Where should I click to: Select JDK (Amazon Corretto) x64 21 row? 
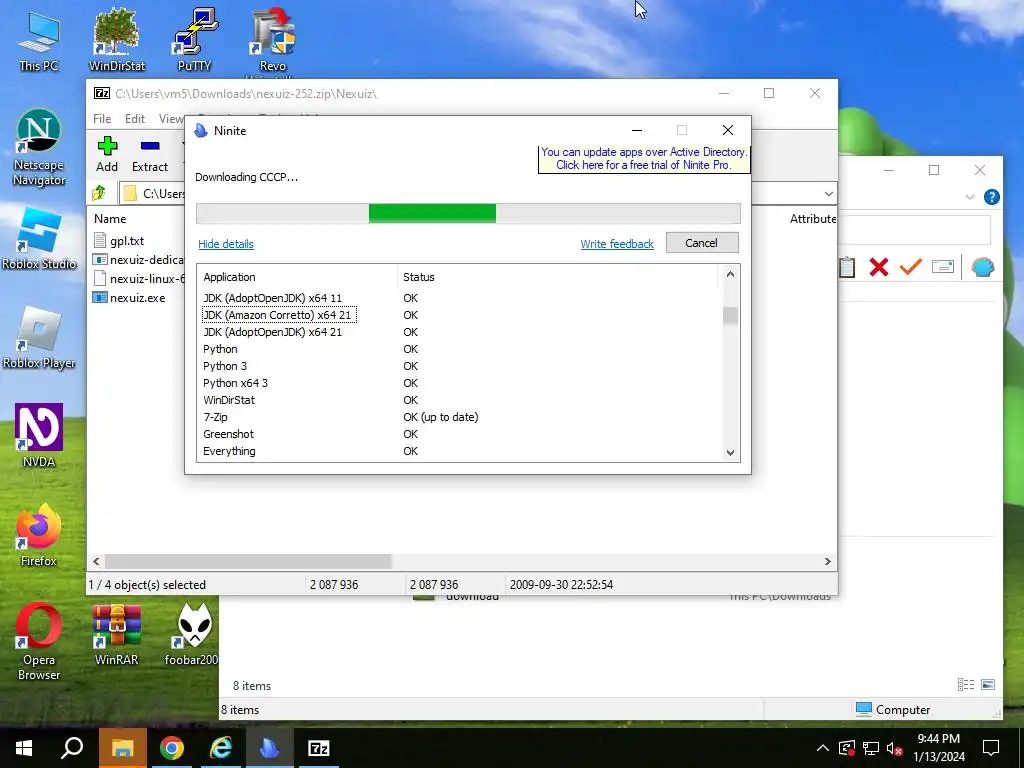tap(460, 315)
